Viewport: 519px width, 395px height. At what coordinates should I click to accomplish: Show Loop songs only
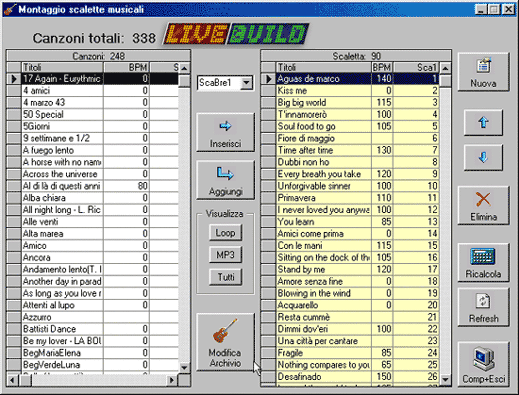(225, 232)
